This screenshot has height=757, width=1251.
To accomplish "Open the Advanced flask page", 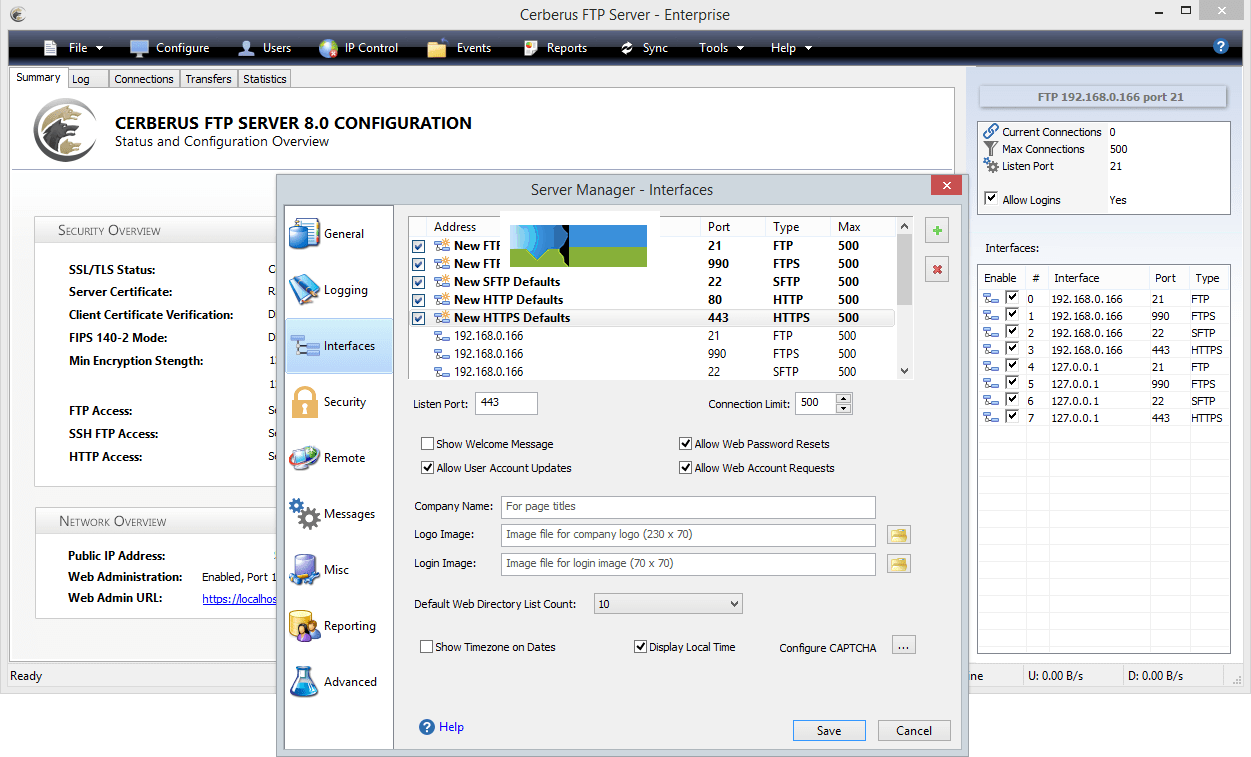I will [x=304, y=682].
